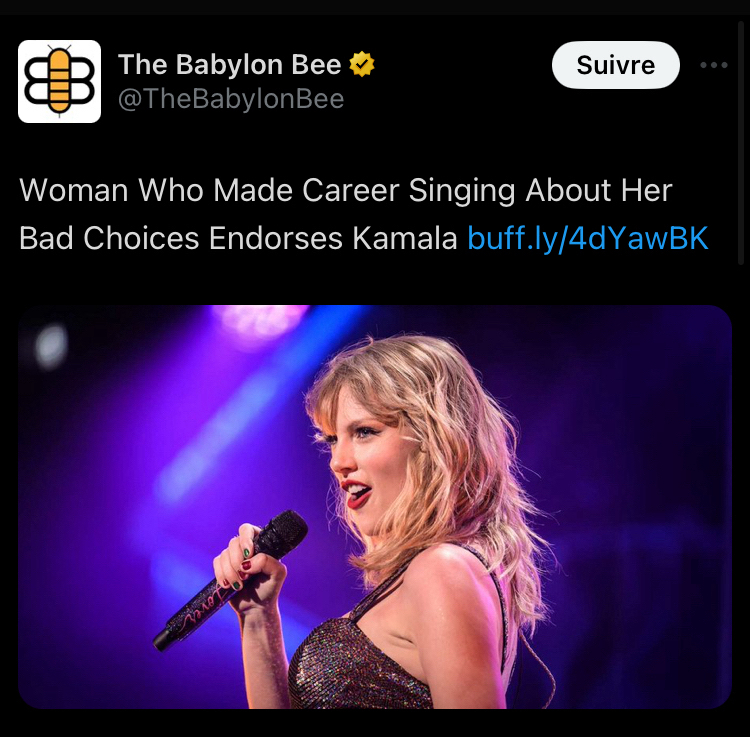Click the bee logo in avatar
The width and height of the screenshot is (750, 737).
tap(59, 81)
